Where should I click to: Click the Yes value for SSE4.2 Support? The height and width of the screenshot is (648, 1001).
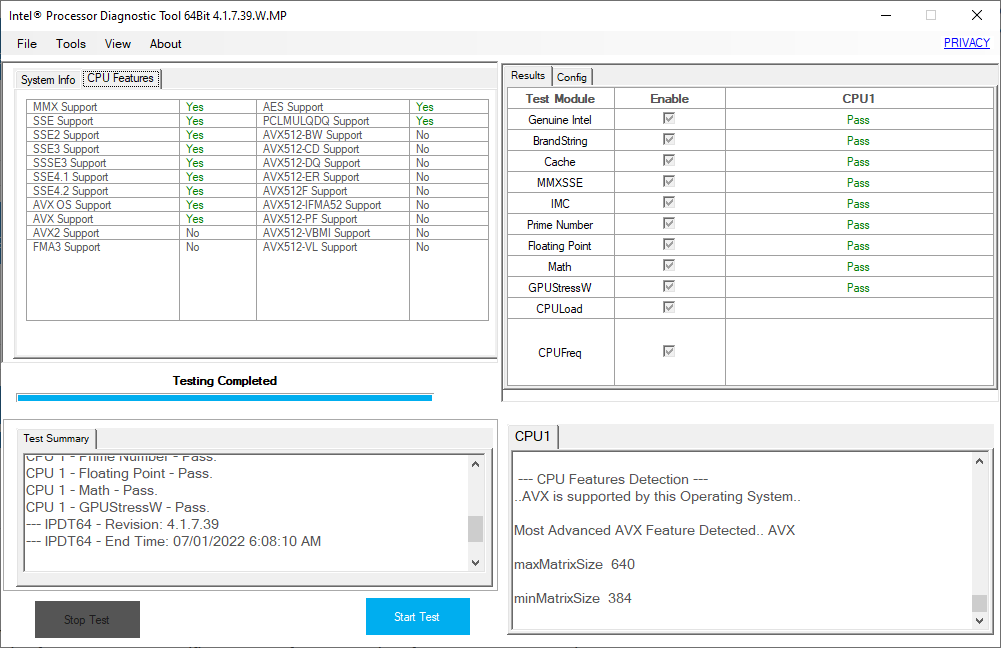[x=195, y=191]
